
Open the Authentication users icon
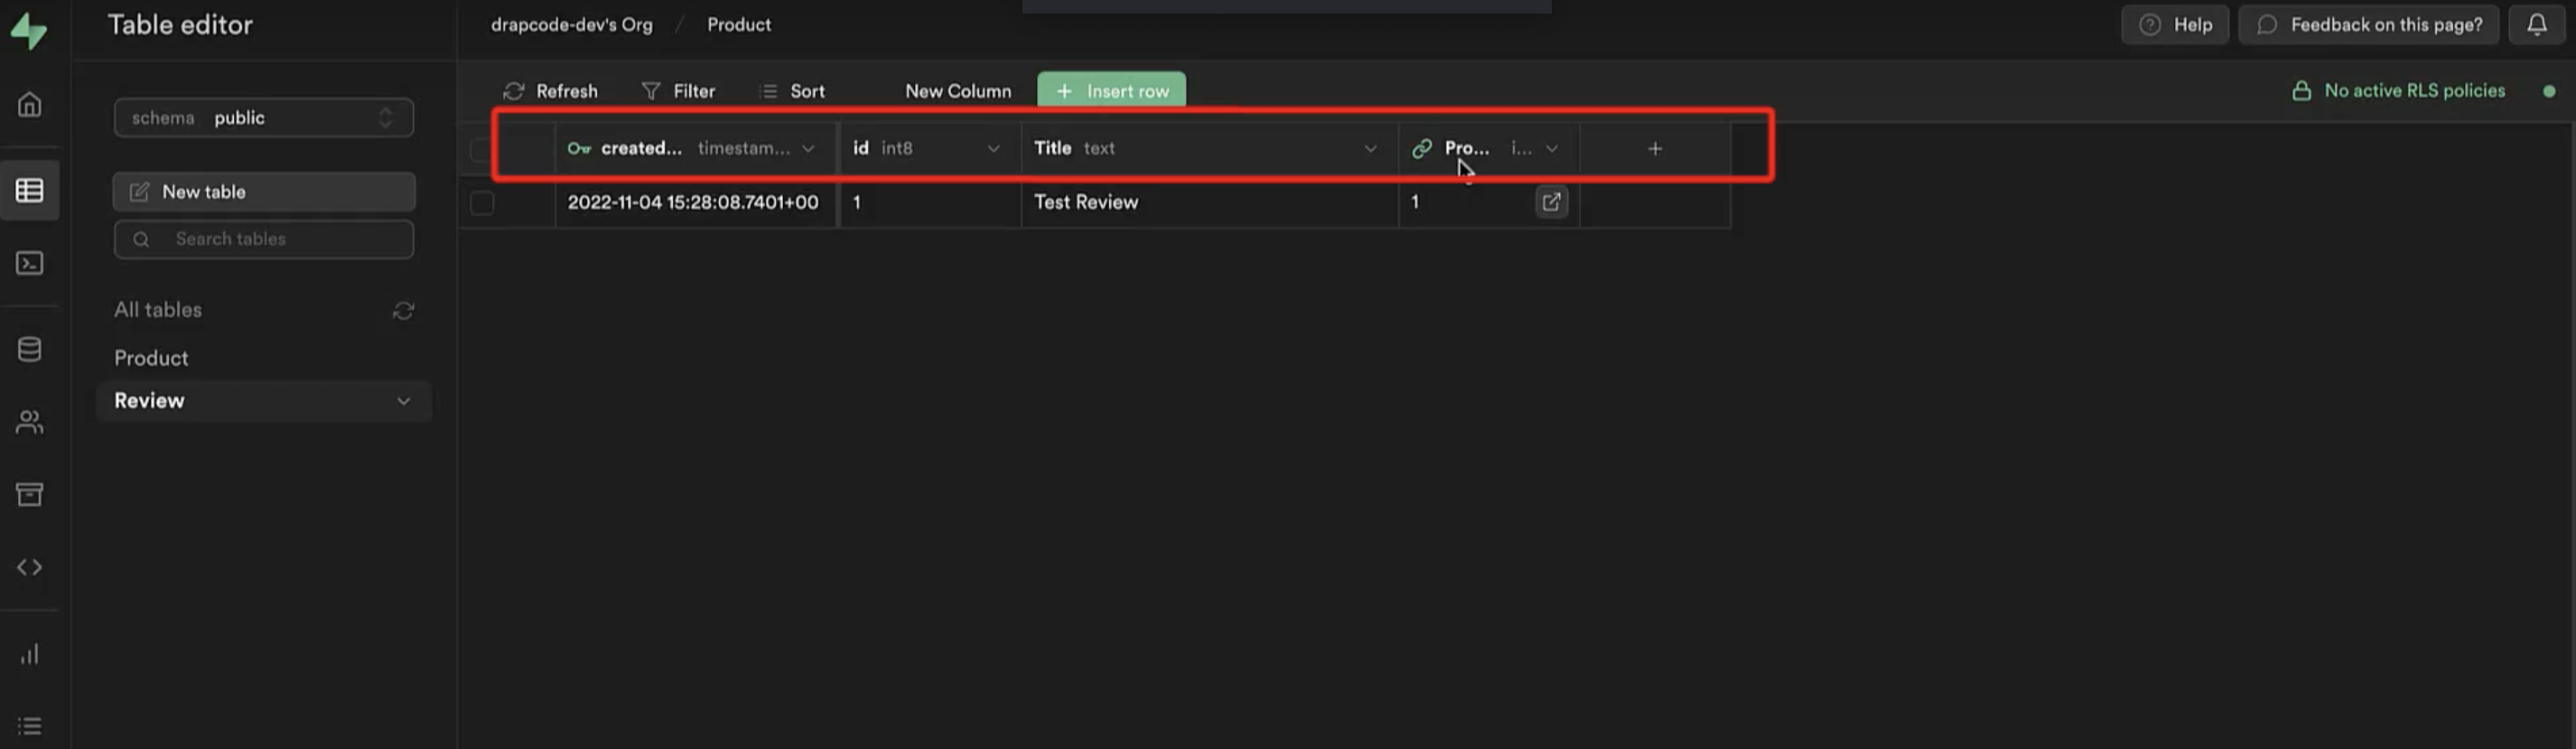30,422
